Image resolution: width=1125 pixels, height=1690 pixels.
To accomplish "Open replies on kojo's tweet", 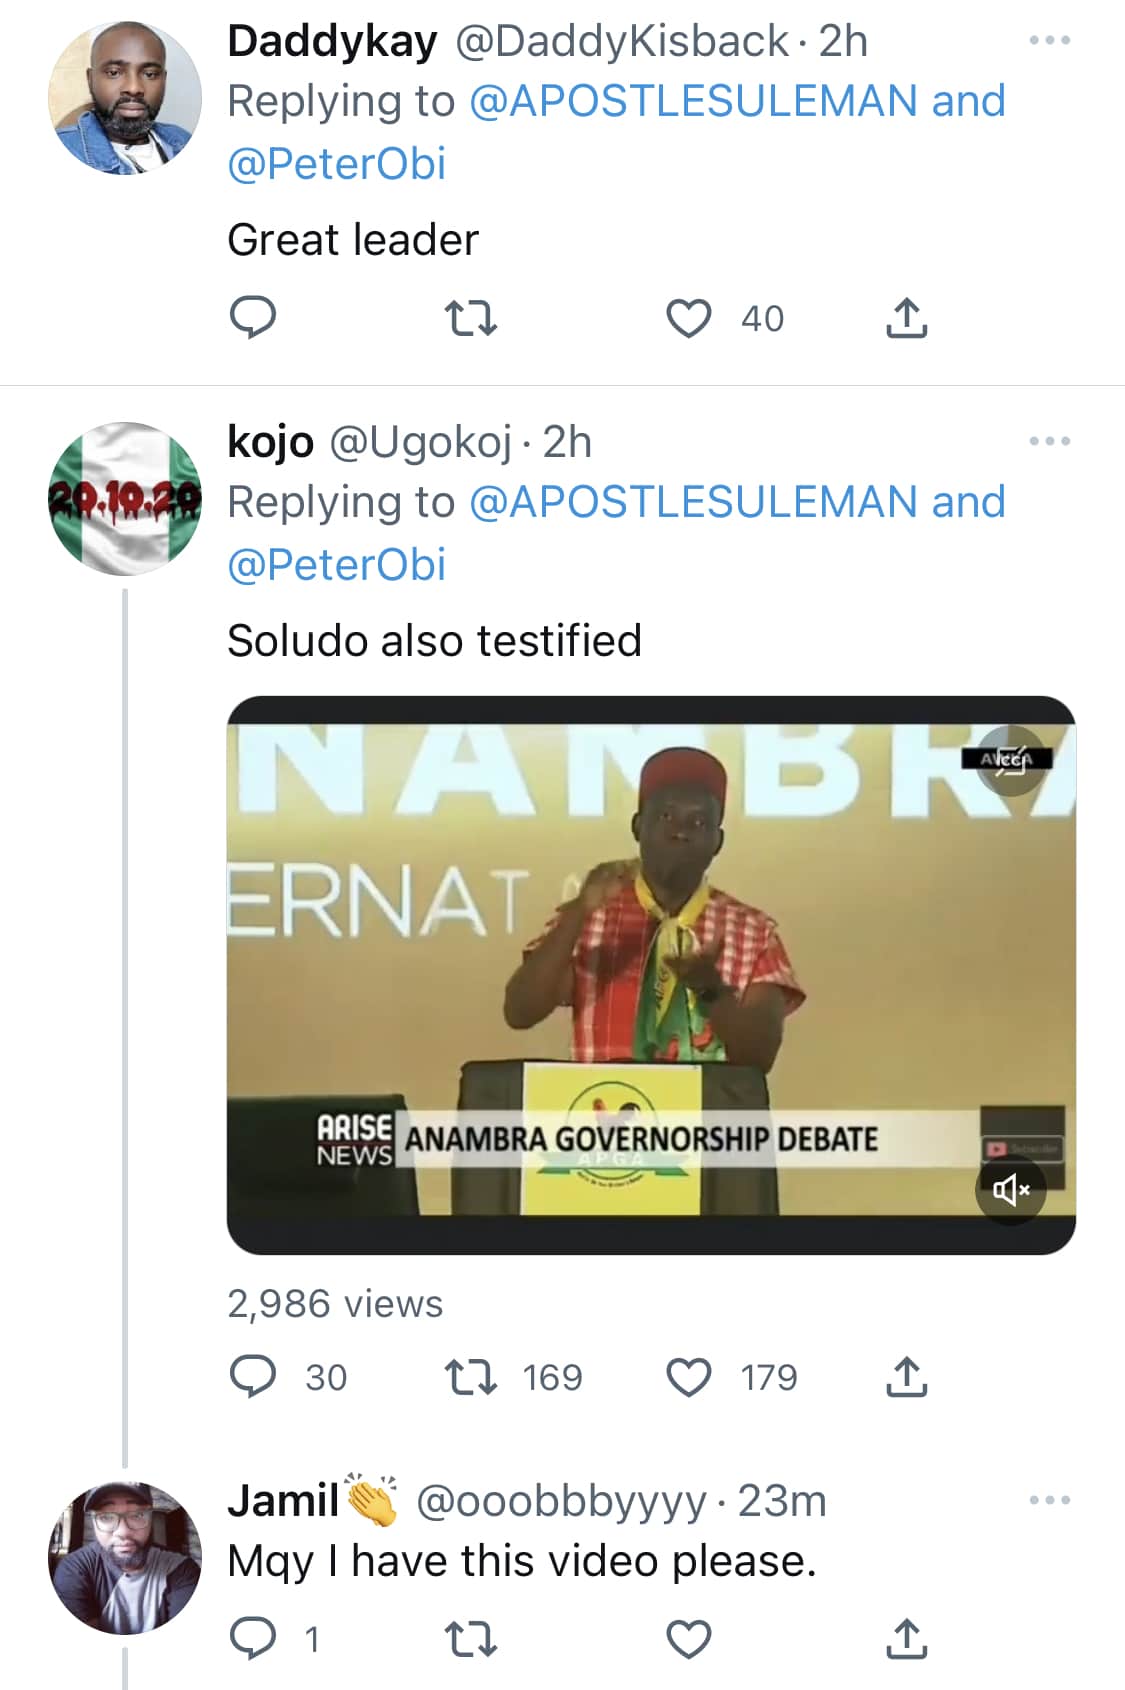I will tap(253, 1378).
